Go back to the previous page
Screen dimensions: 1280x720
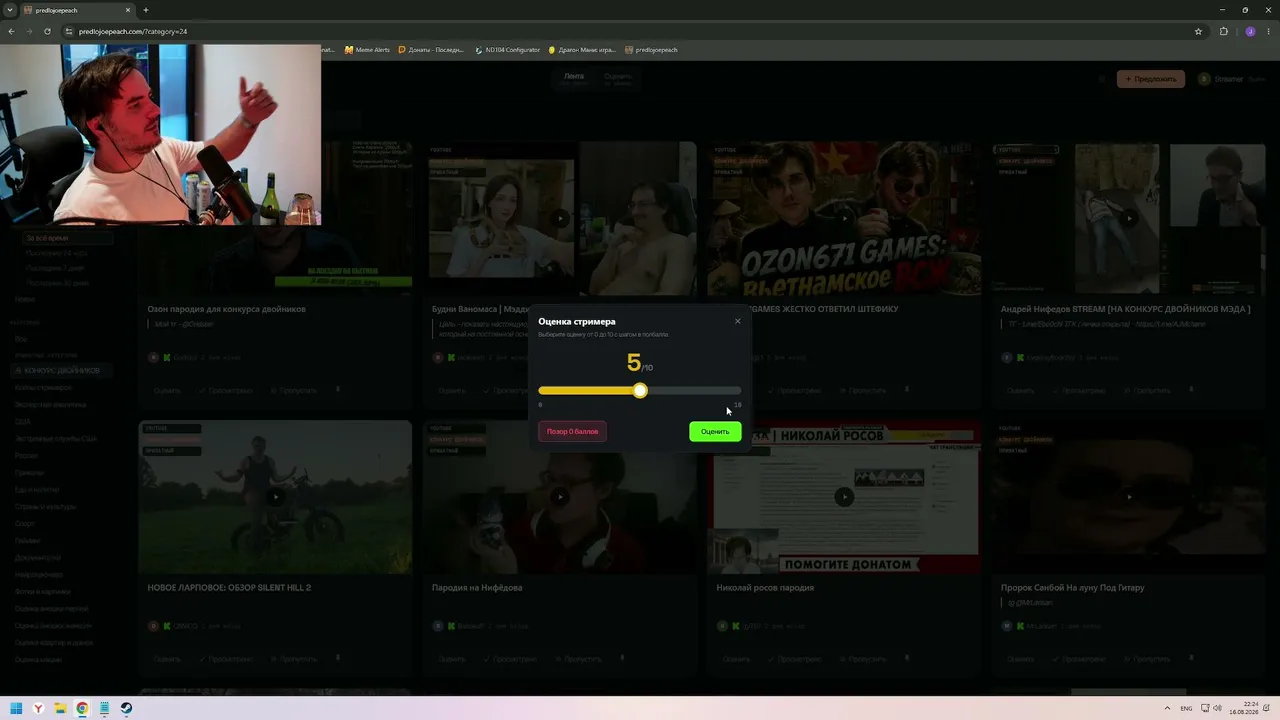[11, 31]
